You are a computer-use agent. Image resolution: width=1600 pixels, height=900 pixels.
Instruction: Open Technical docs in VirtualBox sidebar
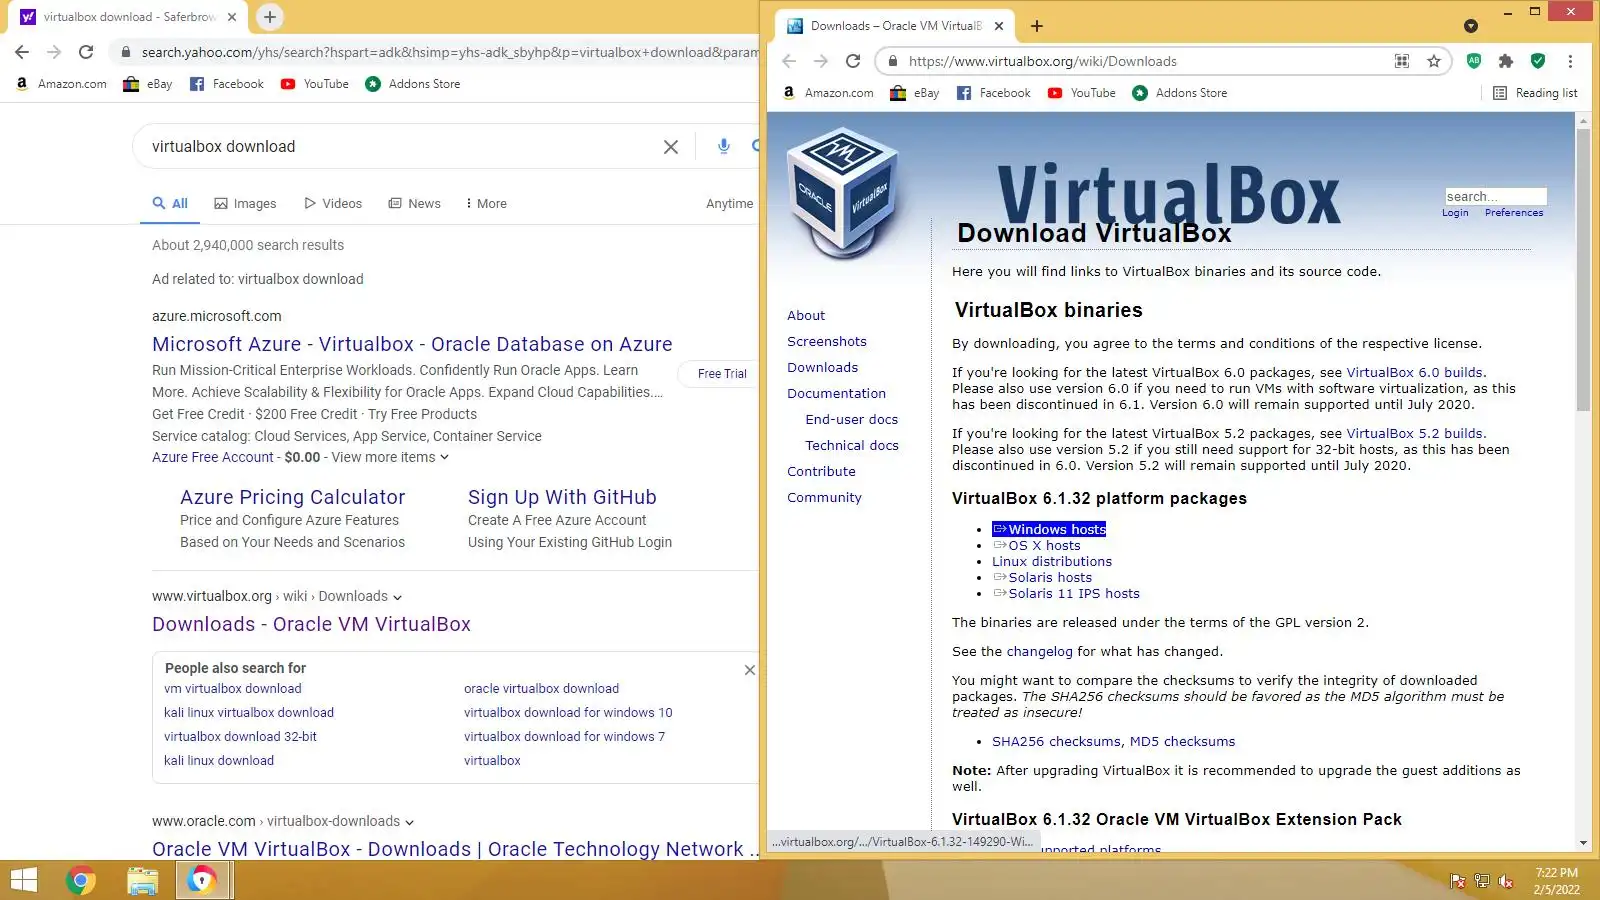(x=852, y=445)
